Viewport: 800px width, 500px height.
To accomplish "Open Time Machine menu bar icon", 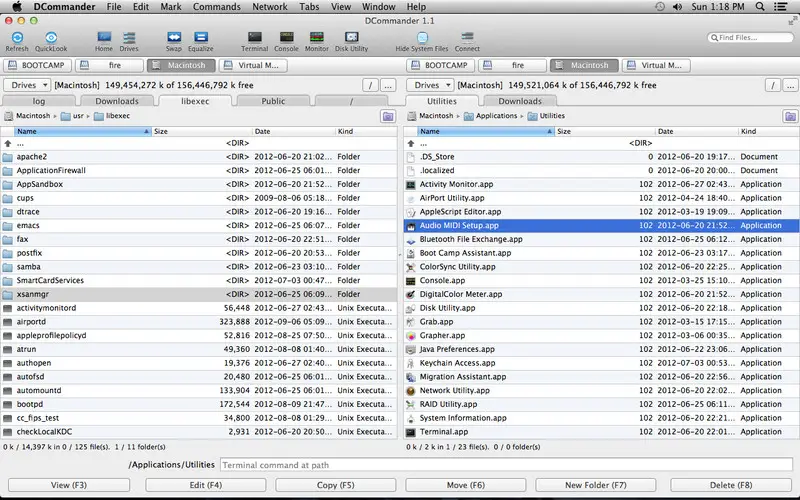I will click(x=660, y=7).
